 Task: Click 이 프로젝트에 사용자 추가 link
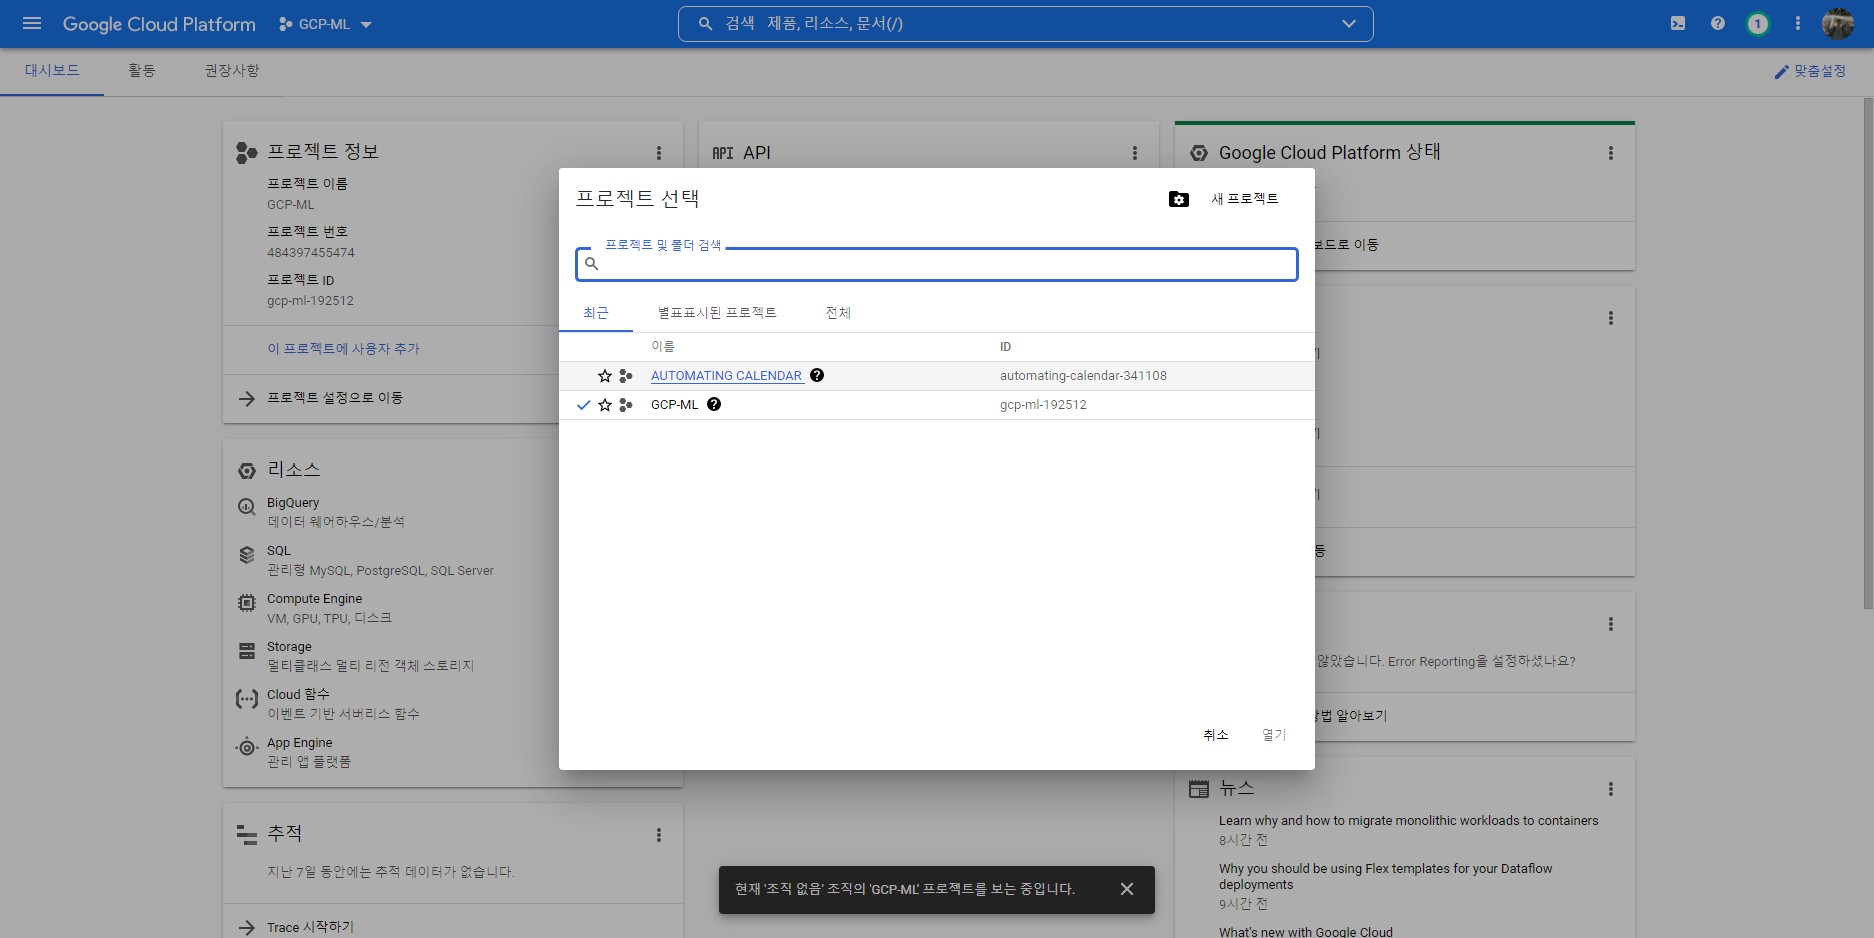(343, 349)
